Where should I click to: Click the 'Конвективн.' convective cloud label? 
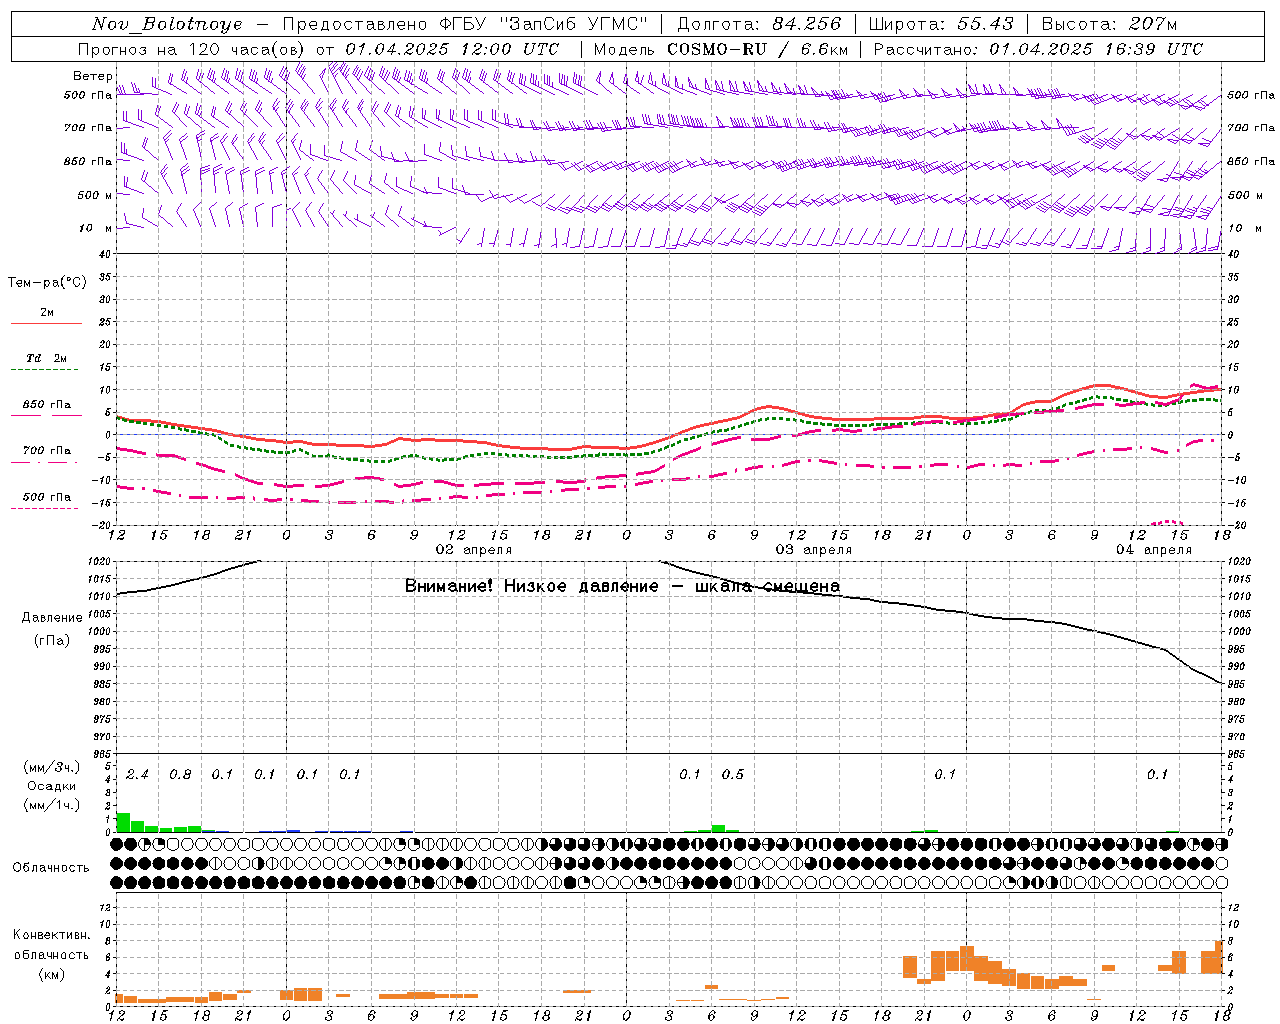tap(52, 935)
